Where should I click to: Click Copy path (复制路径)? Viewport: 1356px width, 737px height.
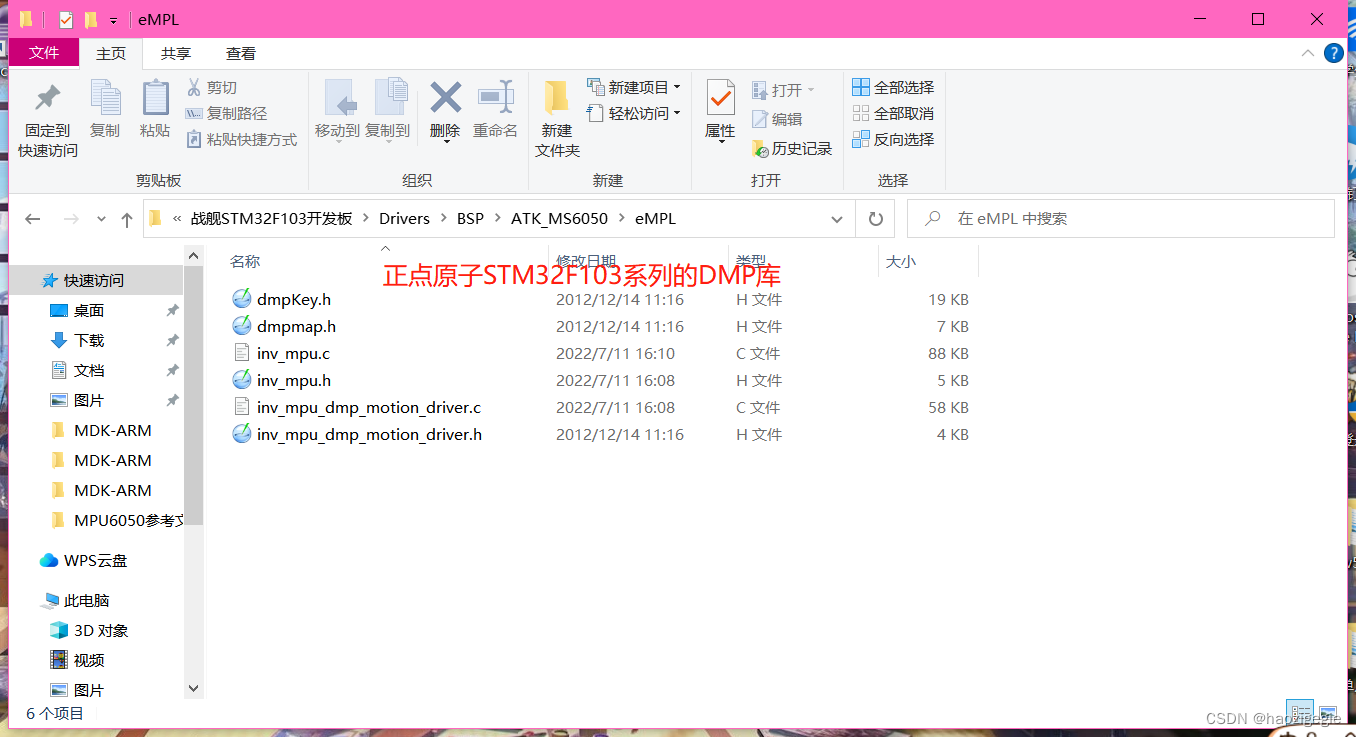[x=227, y=114]
